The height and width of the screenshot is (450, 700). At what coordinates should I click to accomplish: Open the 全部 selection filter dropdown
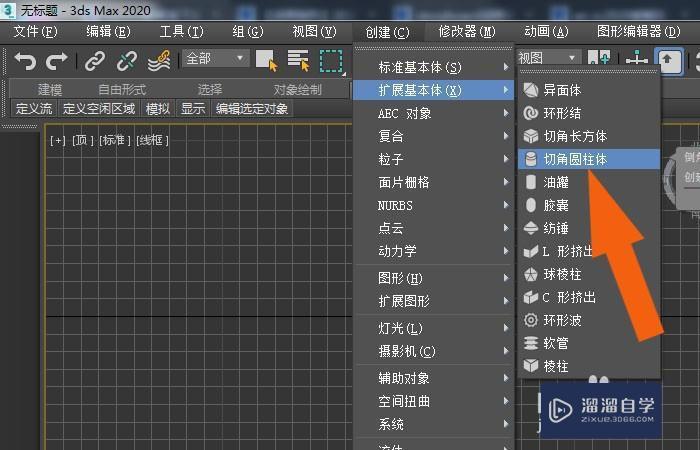pyautogui.click(x=216, y=58)
